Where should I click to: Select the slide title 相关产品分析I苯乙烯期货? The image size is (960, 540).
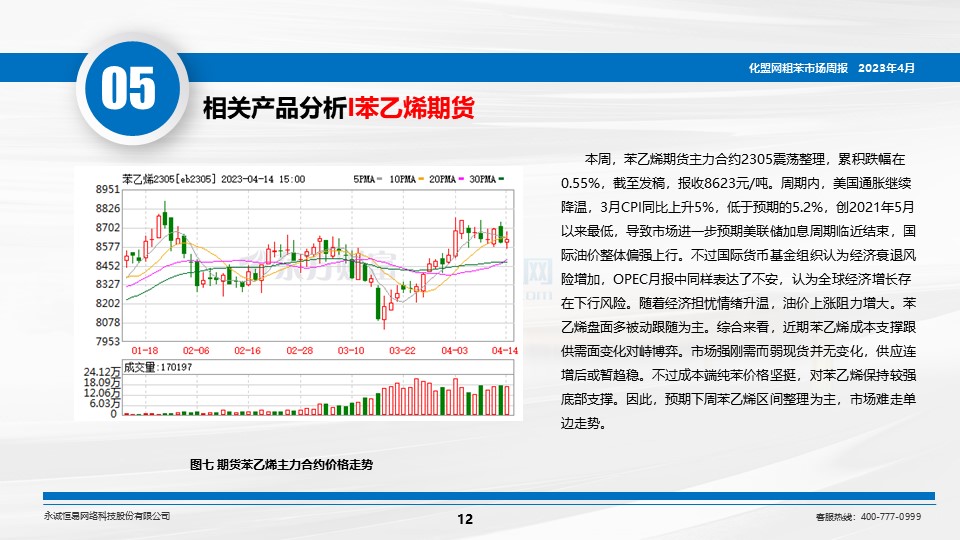(338, 108)
